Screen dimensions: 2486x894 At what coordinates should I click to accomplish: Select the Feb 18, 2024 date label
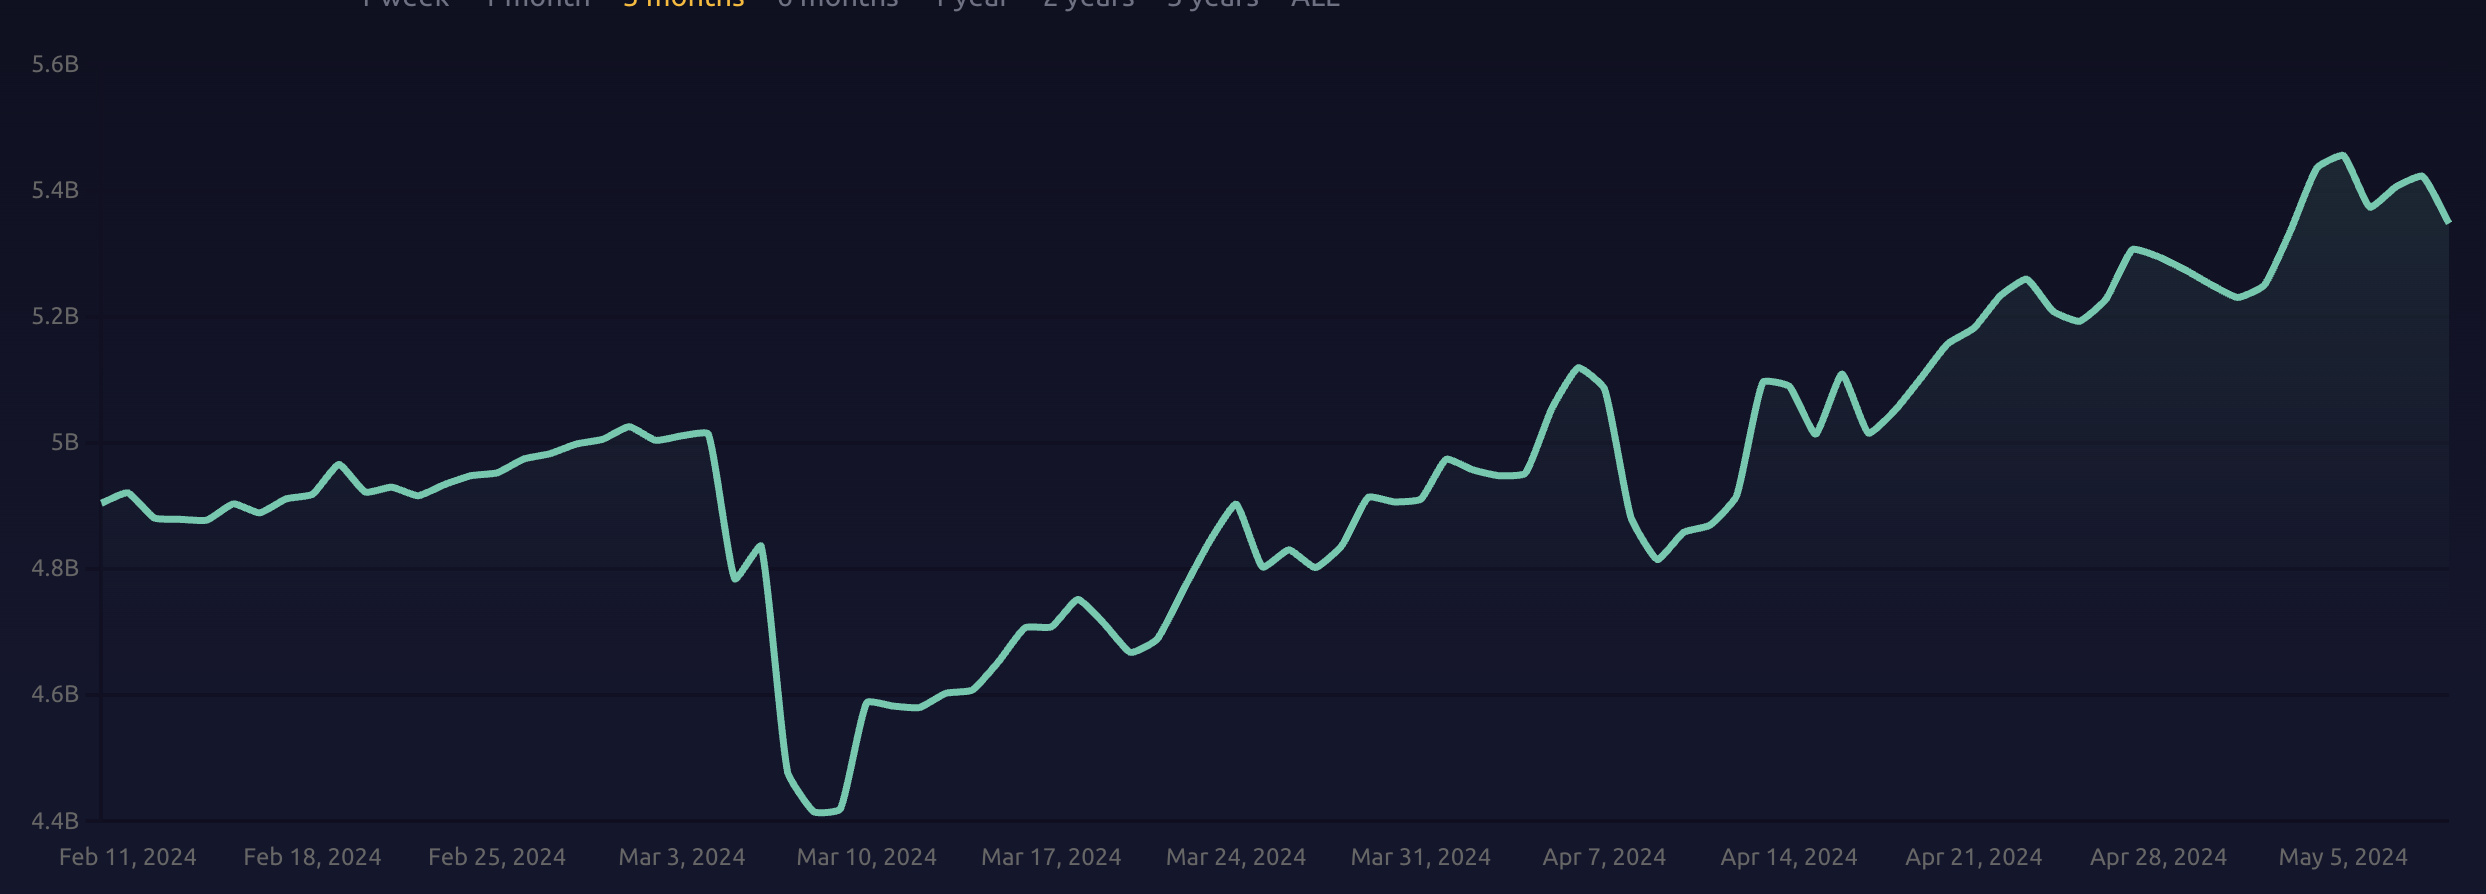312,858
